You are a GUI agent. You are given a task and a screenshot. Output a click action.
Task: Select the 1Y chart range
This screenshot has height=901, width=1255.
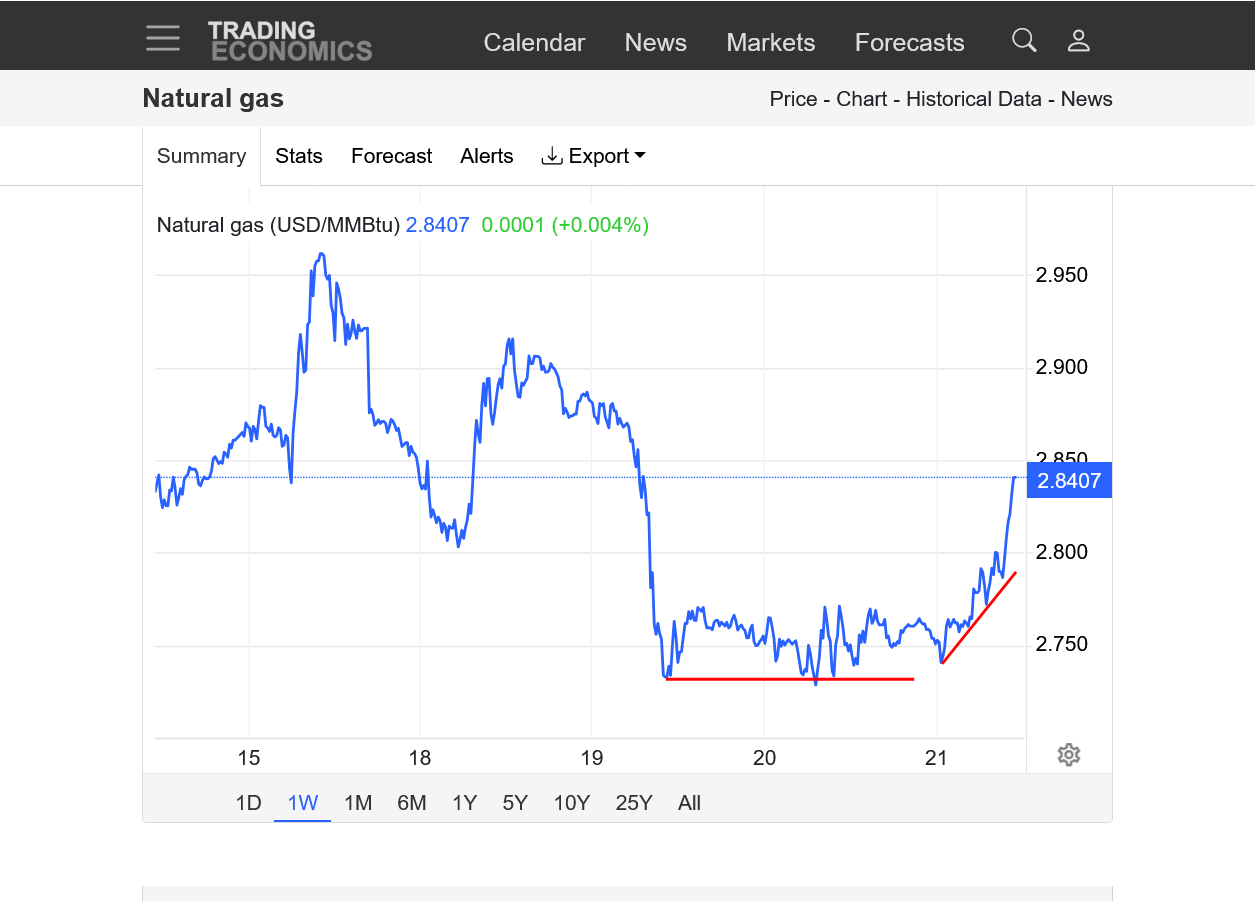point(464,803)
